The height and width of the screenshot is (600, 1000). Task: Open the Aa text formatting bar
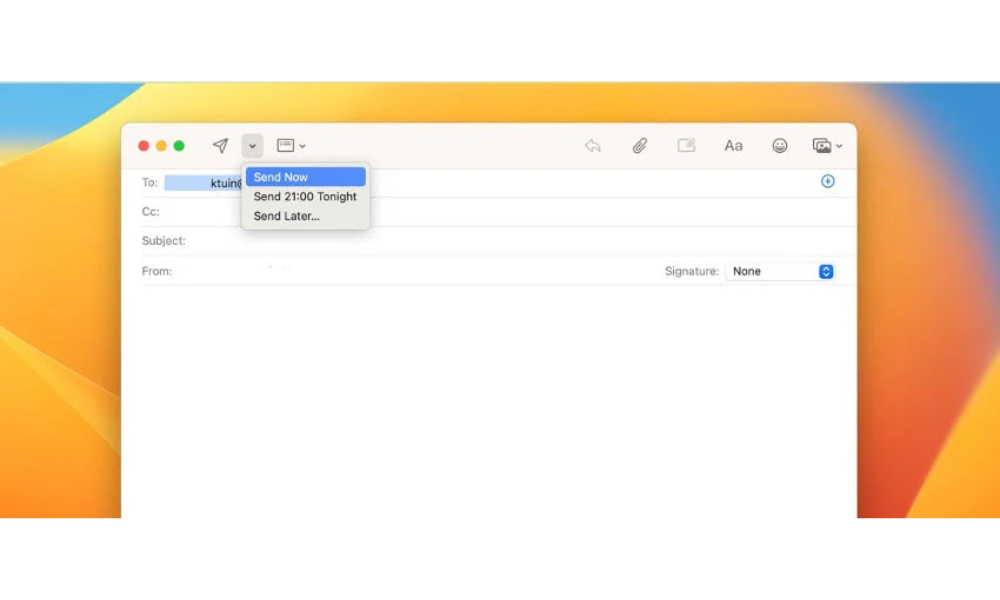733,146
